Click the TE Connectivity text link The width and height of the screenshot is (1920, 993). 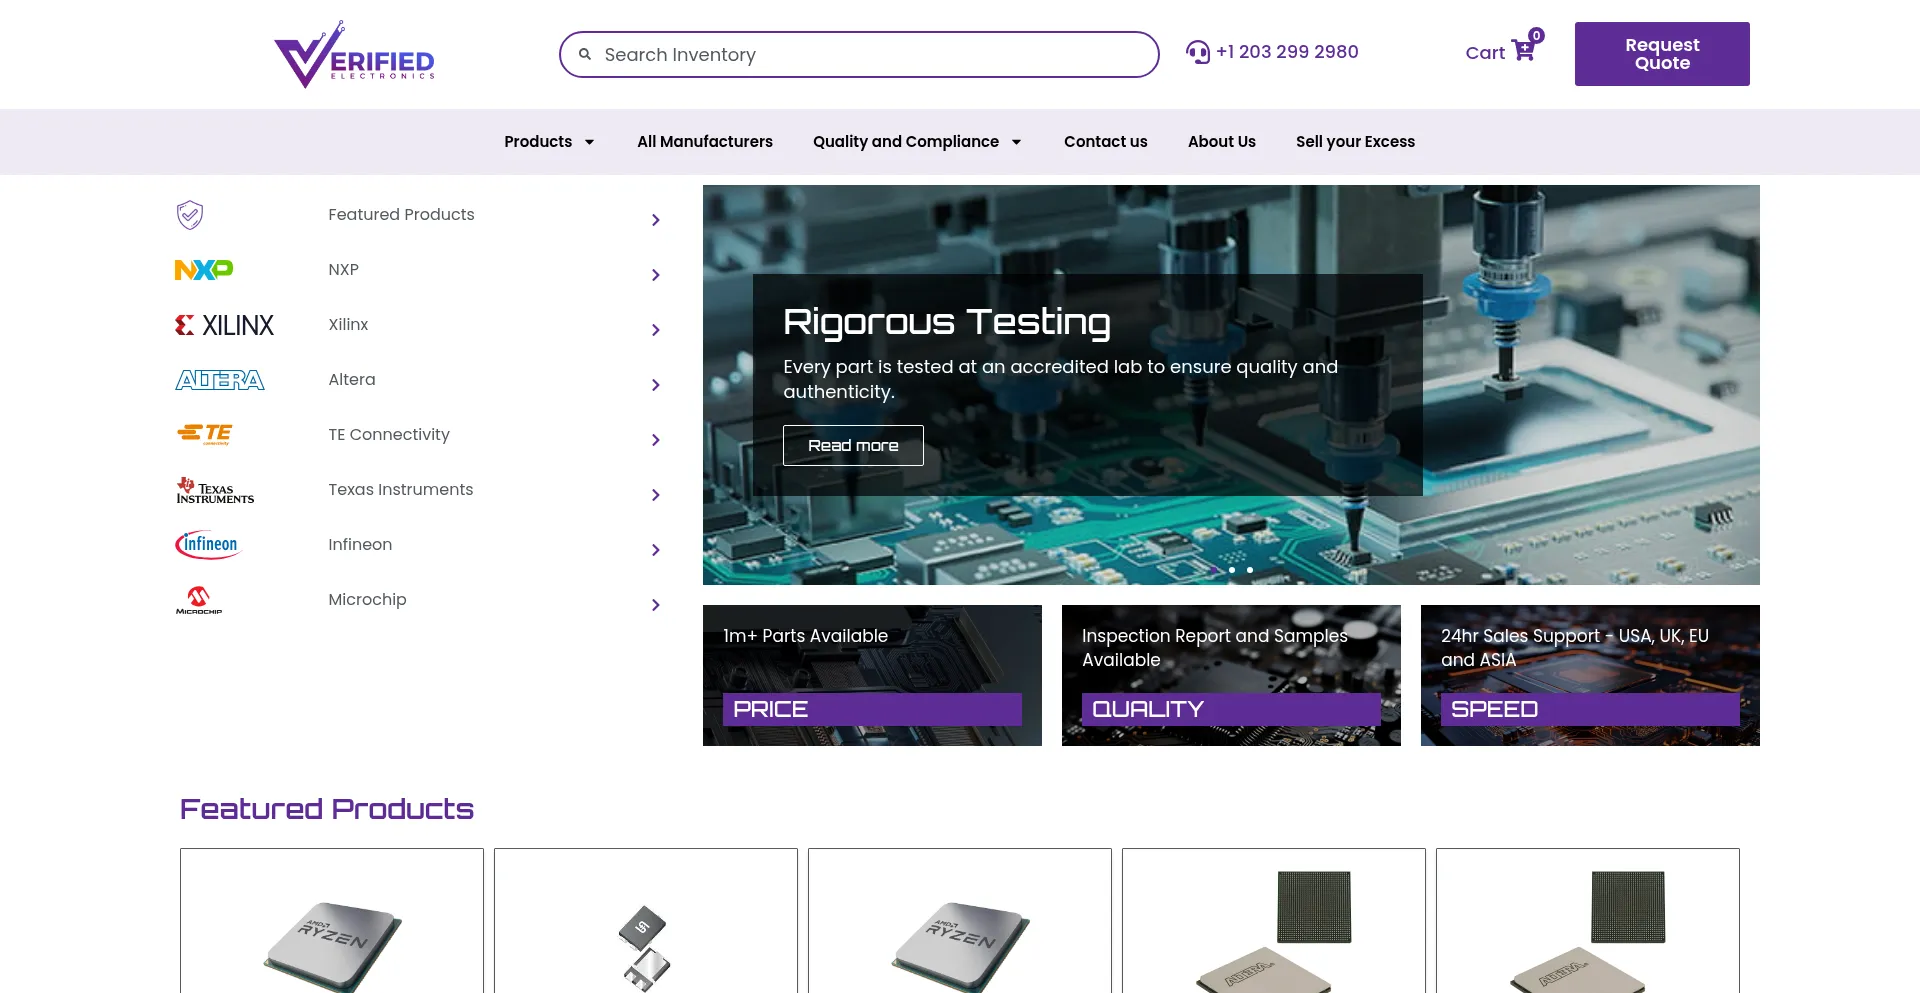tap(389, 435)
